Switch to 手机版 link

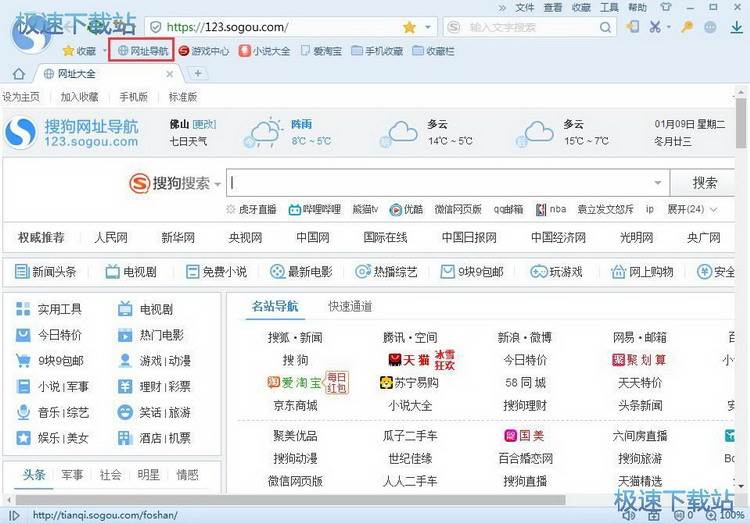click(133, 97)
